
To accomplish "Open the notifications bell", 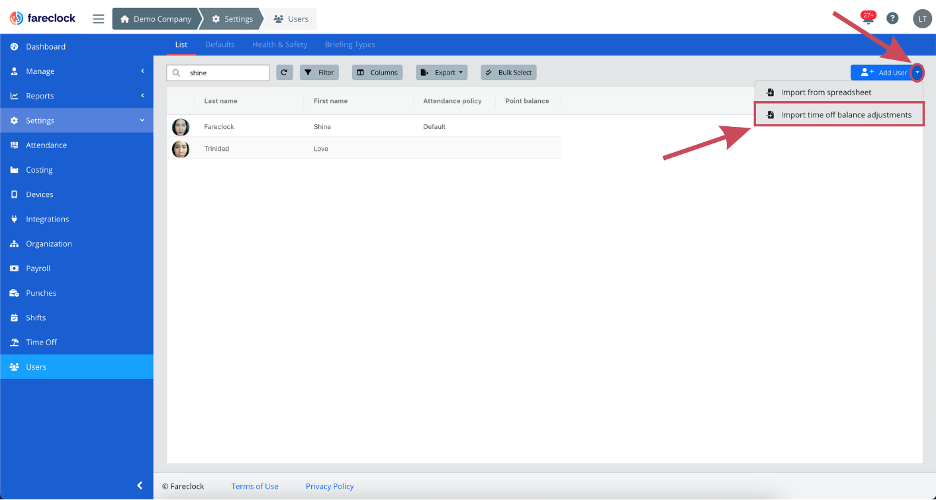I will (x=868, y=18).
